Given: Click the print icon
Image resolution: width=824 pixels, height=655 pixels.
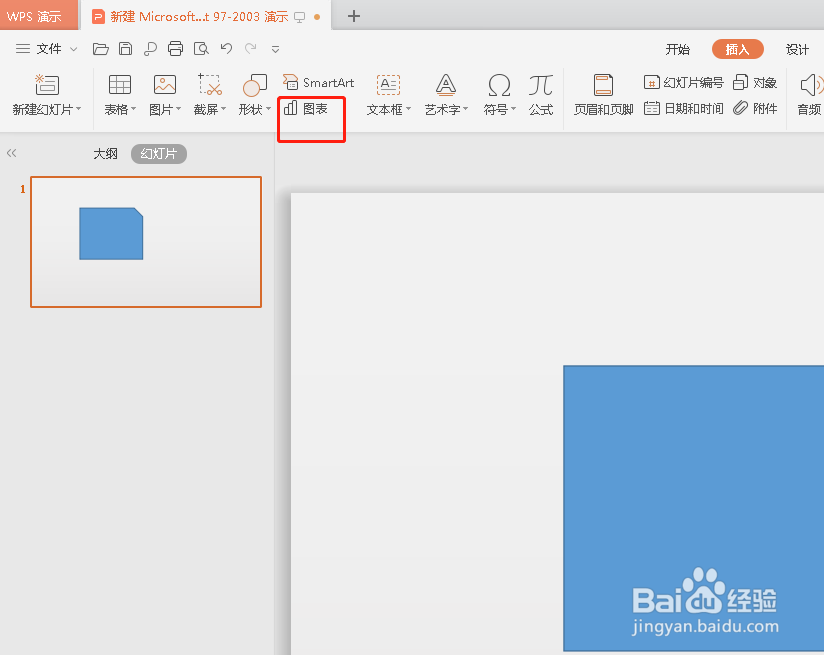Looking at the screenshot, I should [x=176, y=49].
